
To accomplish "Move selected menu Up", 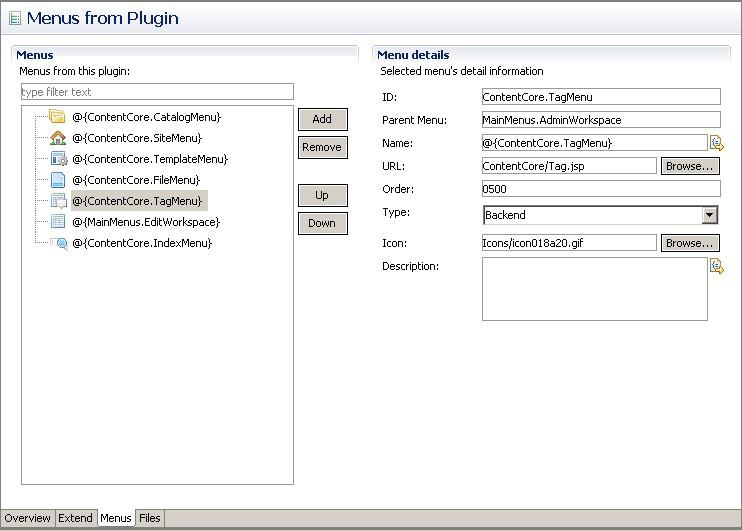I will 322,195.
